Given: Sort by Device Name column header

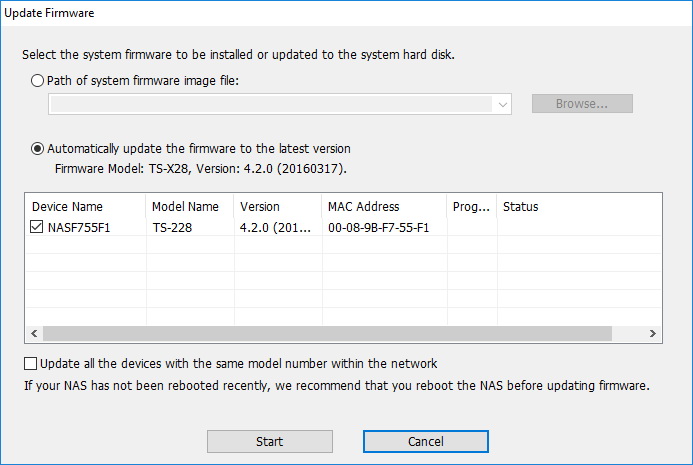Looking at the screenshot, I should pos(85,207).
